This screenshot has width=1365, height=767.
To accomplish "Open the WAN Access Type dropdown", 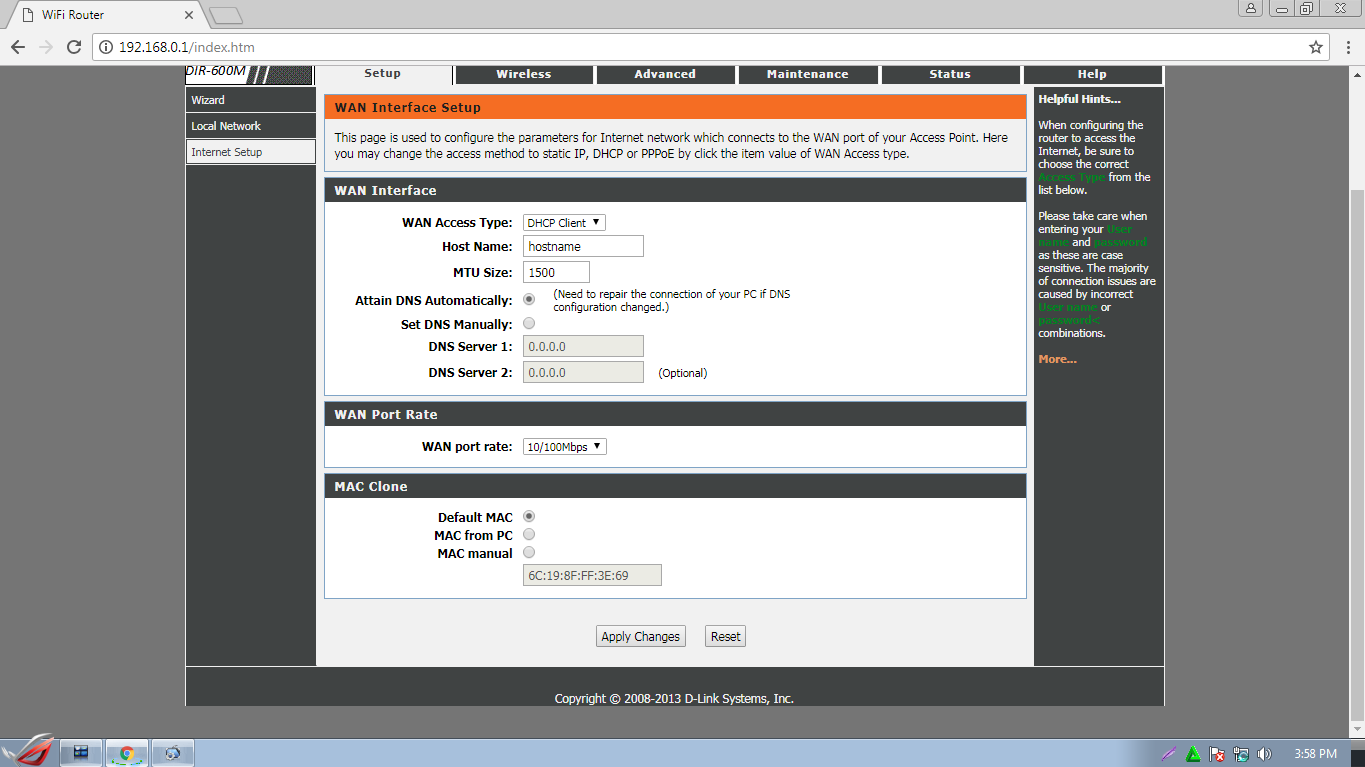I will click(563, 222).
